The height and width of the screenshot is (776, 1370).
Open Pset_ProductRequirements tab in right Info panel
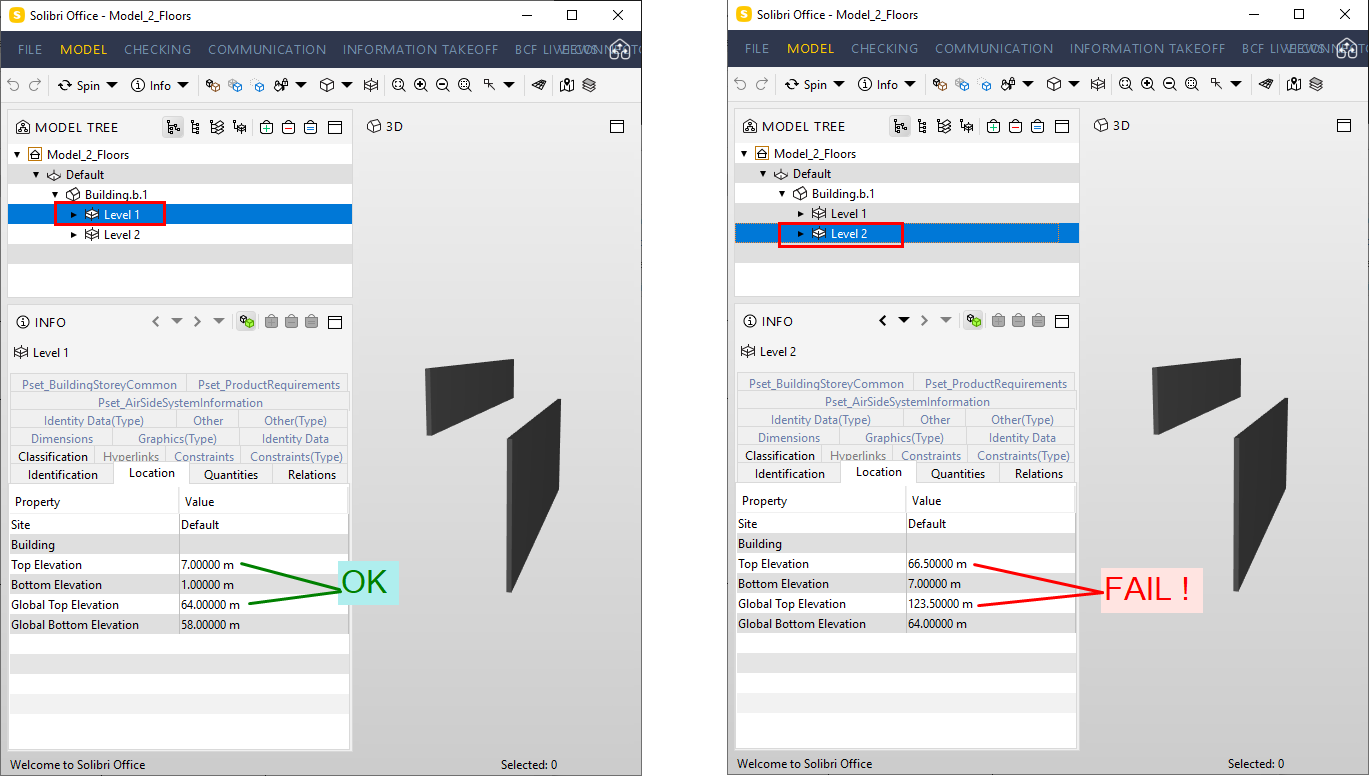(x=995, y=383)
